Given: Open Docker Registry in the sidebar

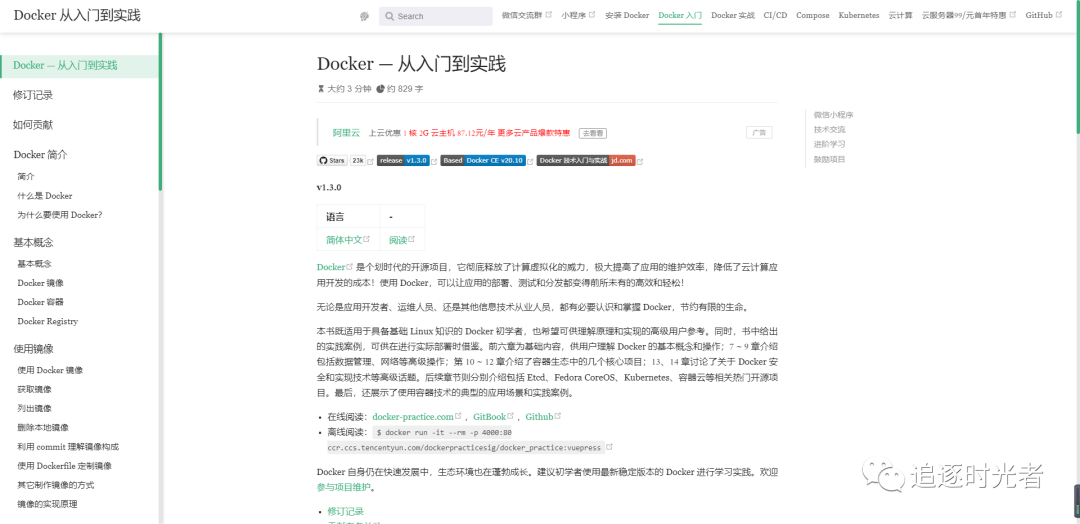Looking at the screenshot, I should click(48, 322).
